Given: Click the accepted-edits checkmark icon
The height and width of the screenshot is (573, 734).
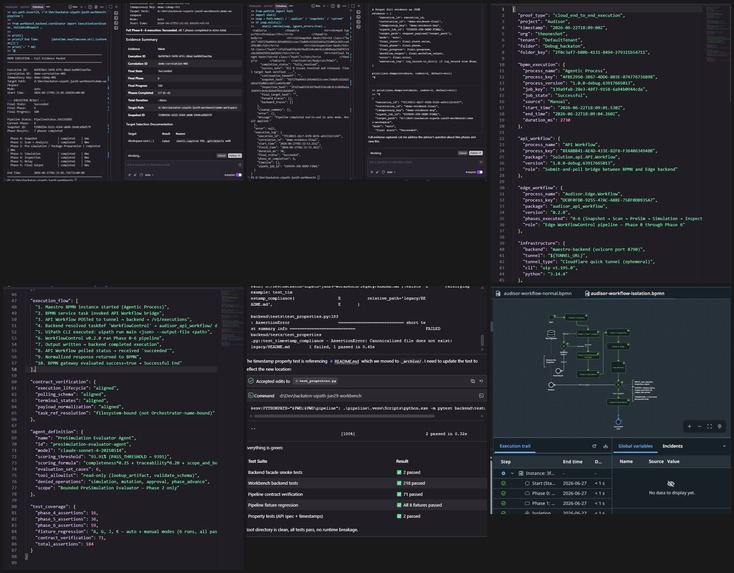Looking at the screenshot, I should tap(251, 381).
